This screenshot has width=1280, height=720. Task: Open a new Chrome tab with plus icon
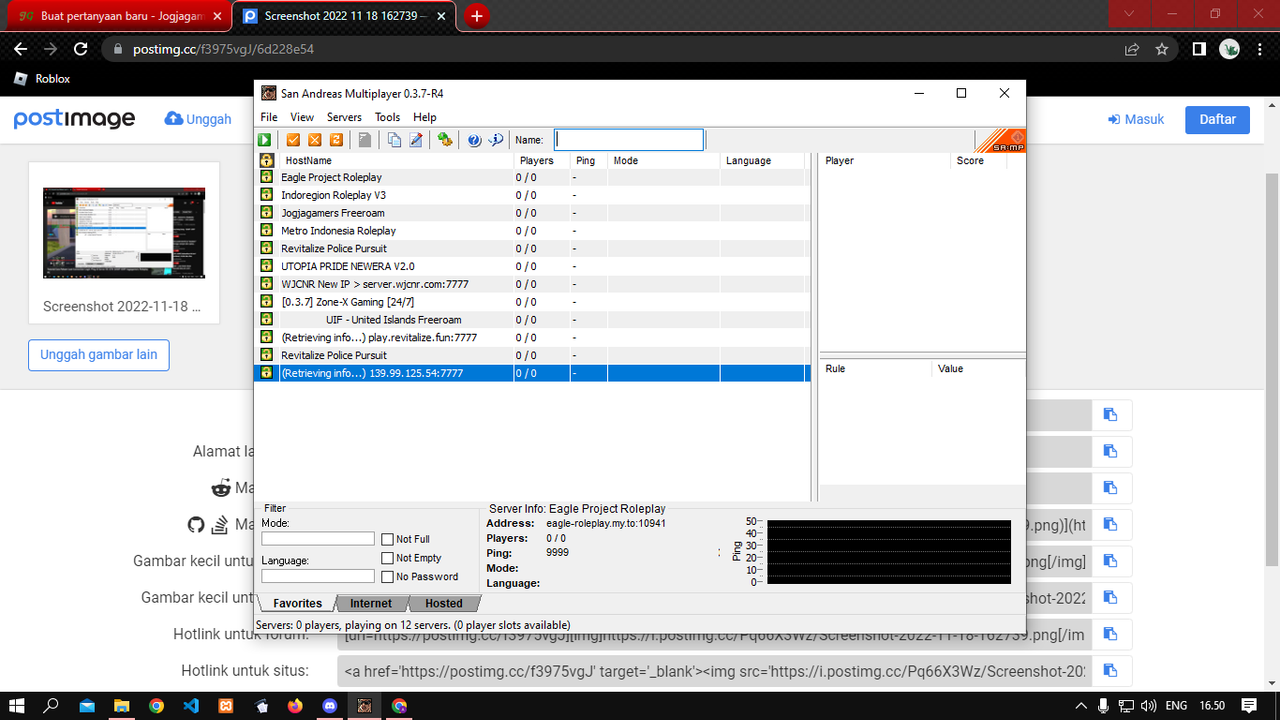tap(477, 16)
